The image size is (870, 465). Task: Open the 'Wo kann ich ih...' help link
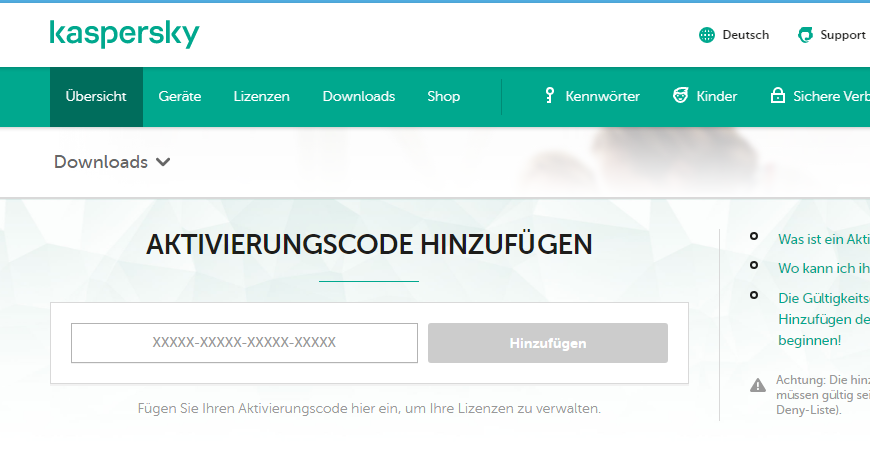click(x=823, y=269)
